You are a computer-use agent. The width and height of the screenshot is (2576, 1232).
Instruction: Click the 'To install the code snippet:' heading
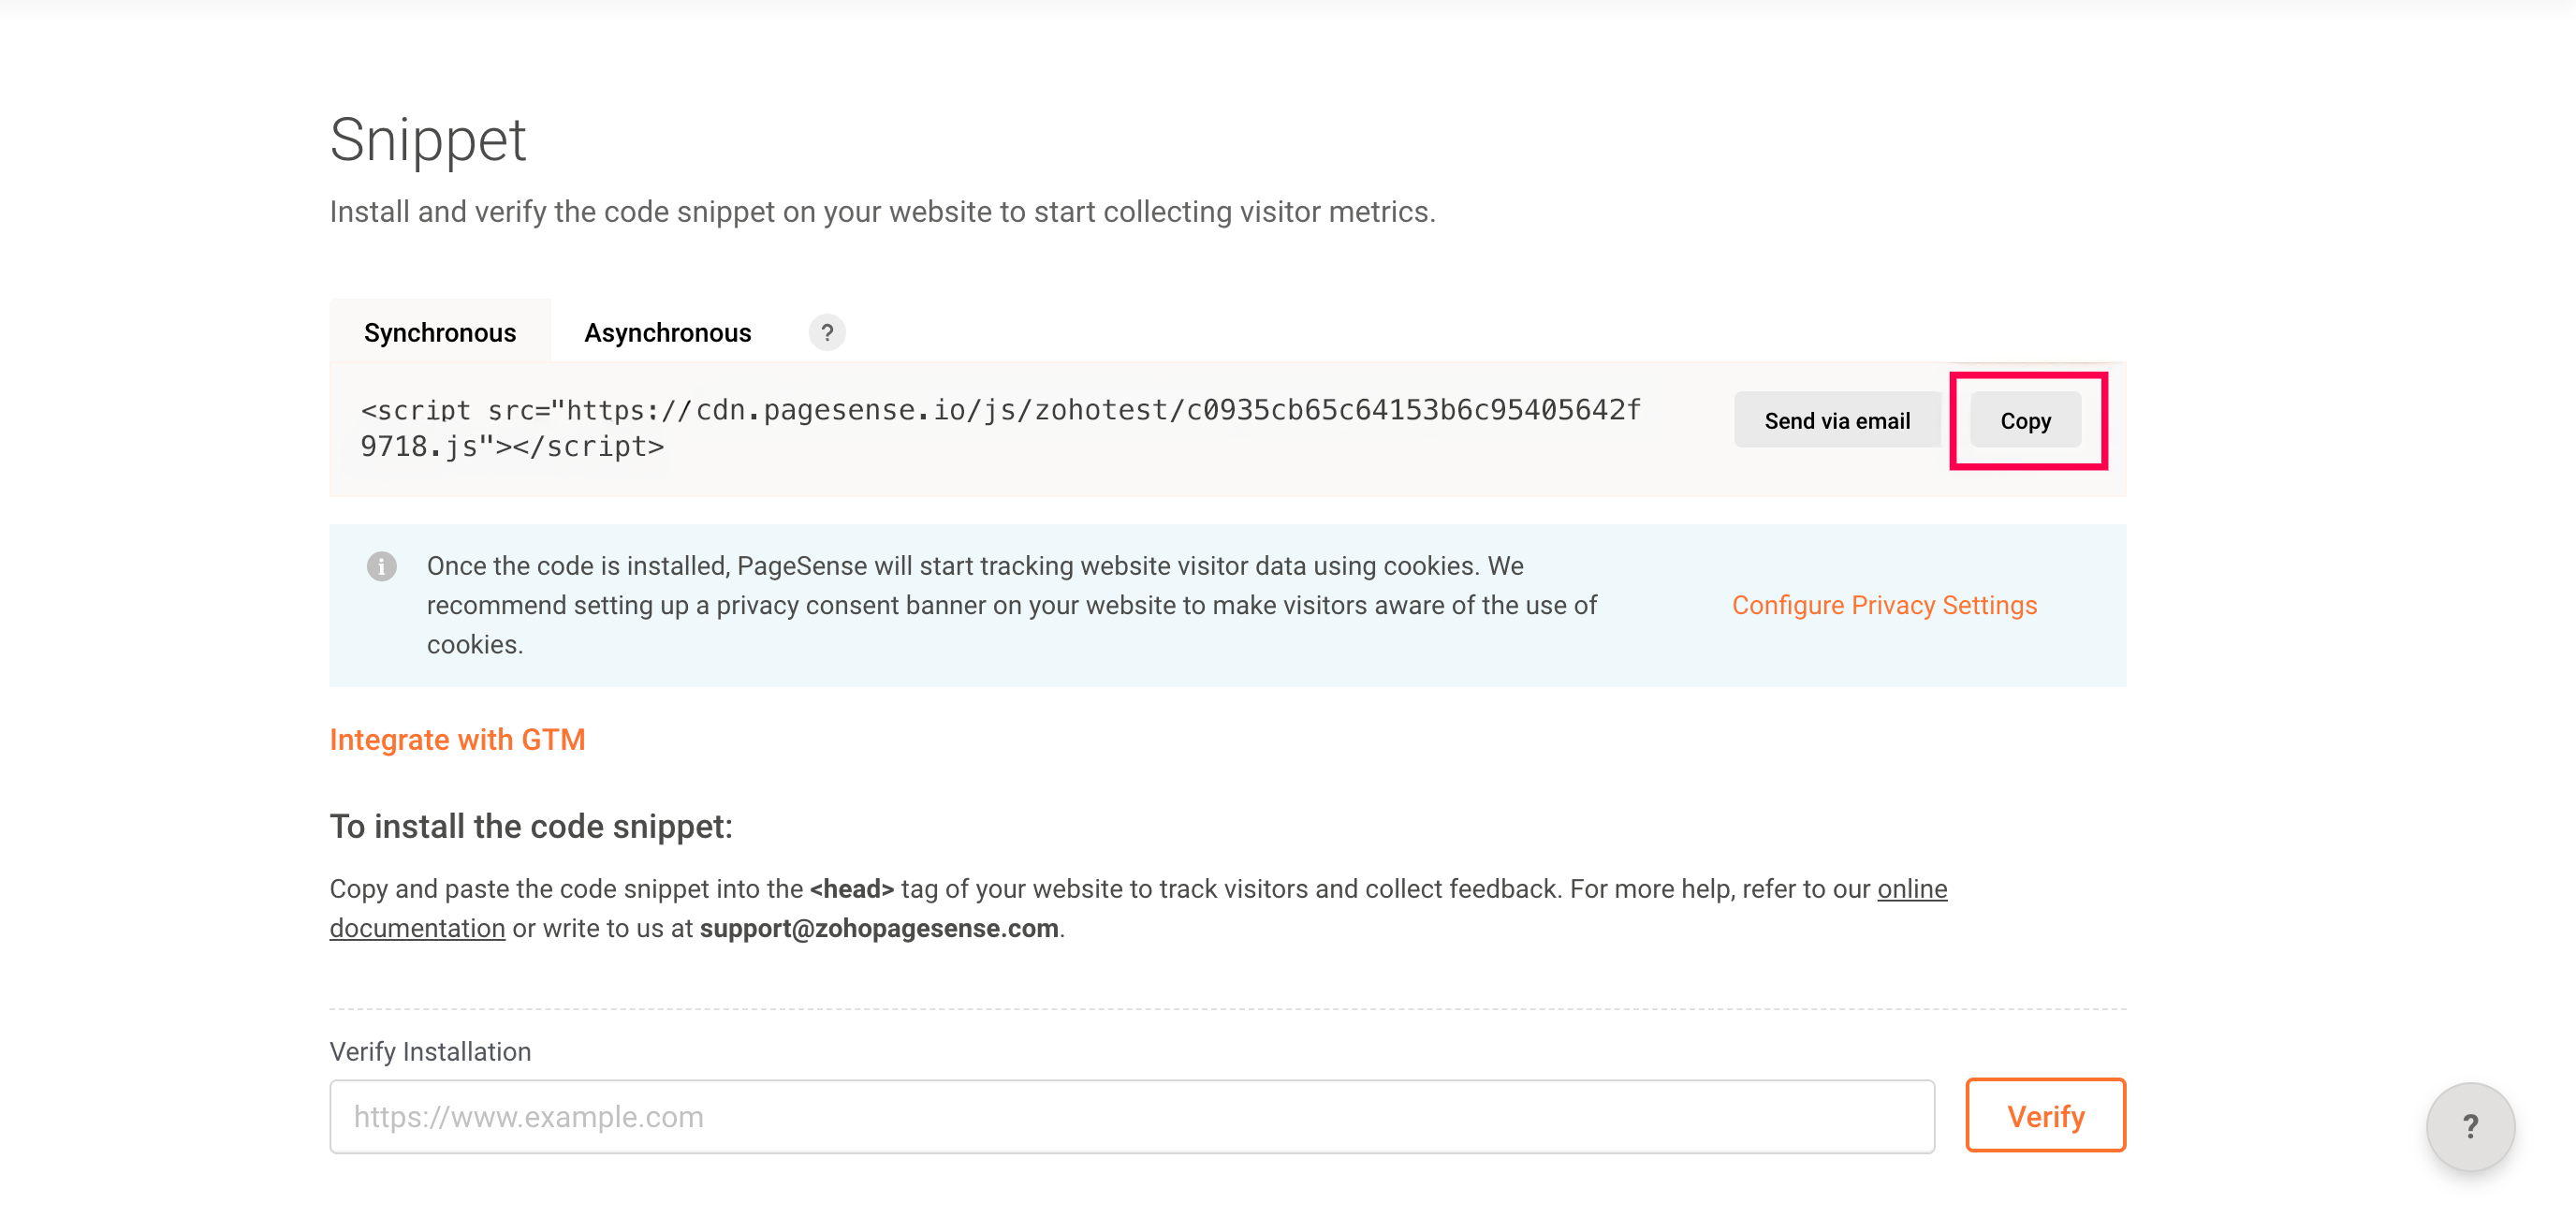coord(531,827)
